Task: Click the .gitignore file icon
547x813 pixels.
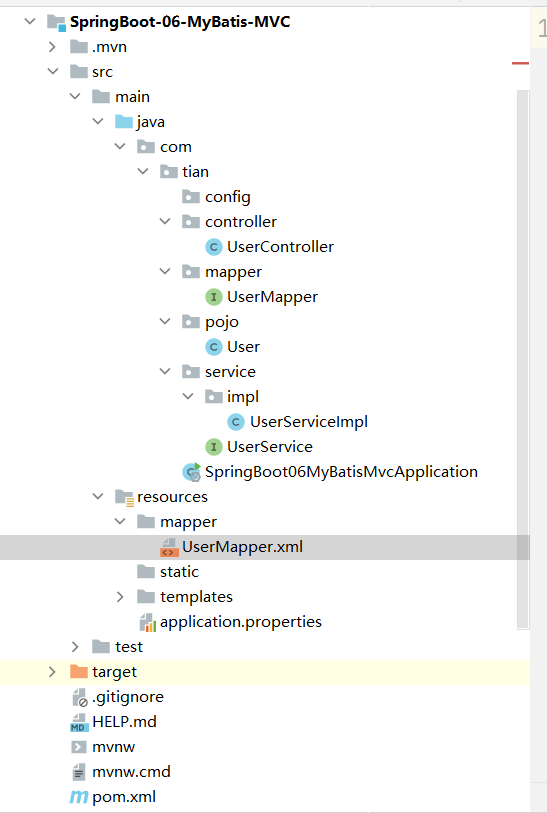Action: (79, 697)
